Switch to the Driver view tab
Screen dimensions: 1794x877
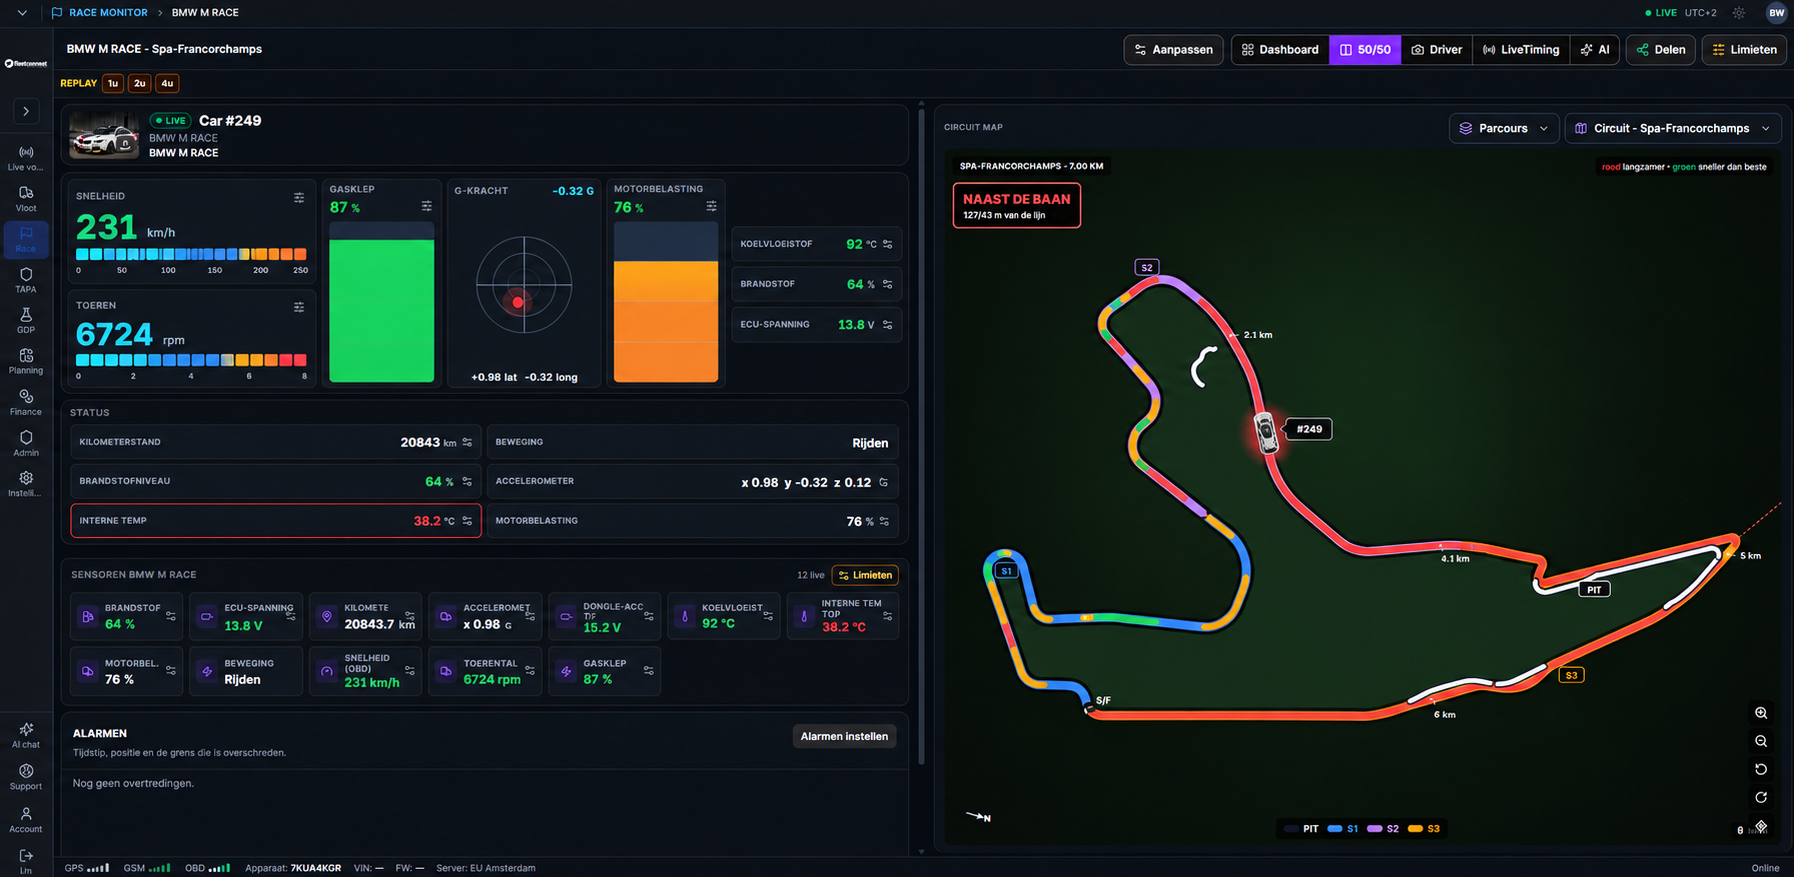tap(1436, 49)
